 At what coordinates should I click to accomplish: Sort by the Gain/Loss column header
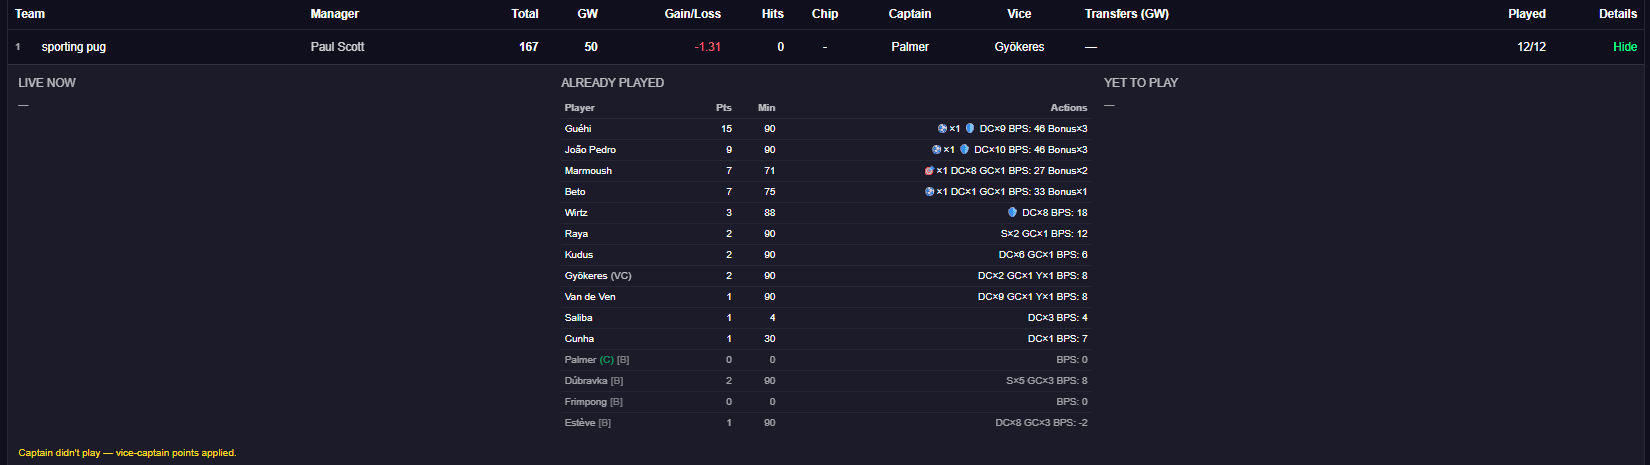[692, 14]
